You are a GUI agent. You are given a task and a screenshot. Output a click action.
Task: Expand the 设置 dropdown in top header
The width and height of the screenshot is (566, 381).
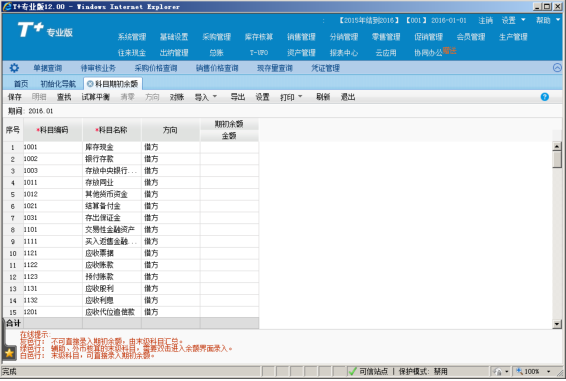(x=523, y=20)
